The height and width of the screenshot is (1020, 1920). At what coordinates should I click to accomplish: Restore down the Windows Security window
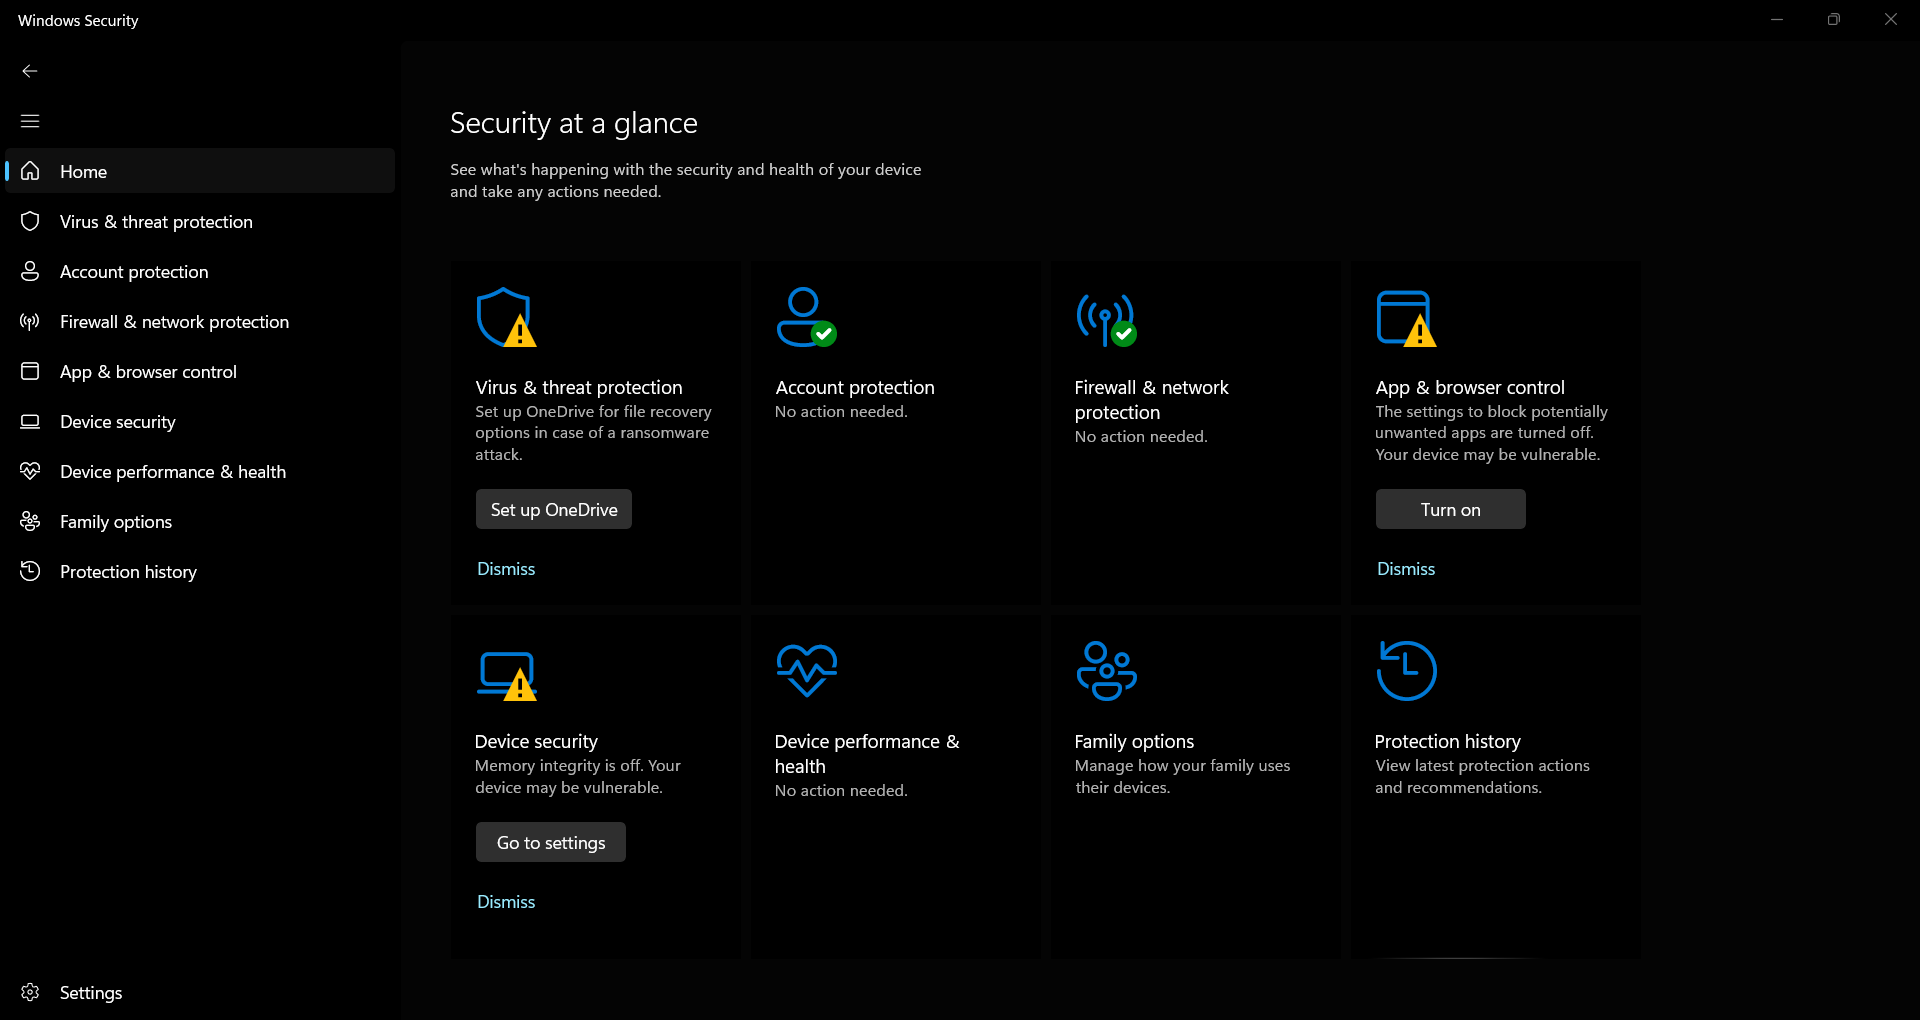tap(1833, 19)
